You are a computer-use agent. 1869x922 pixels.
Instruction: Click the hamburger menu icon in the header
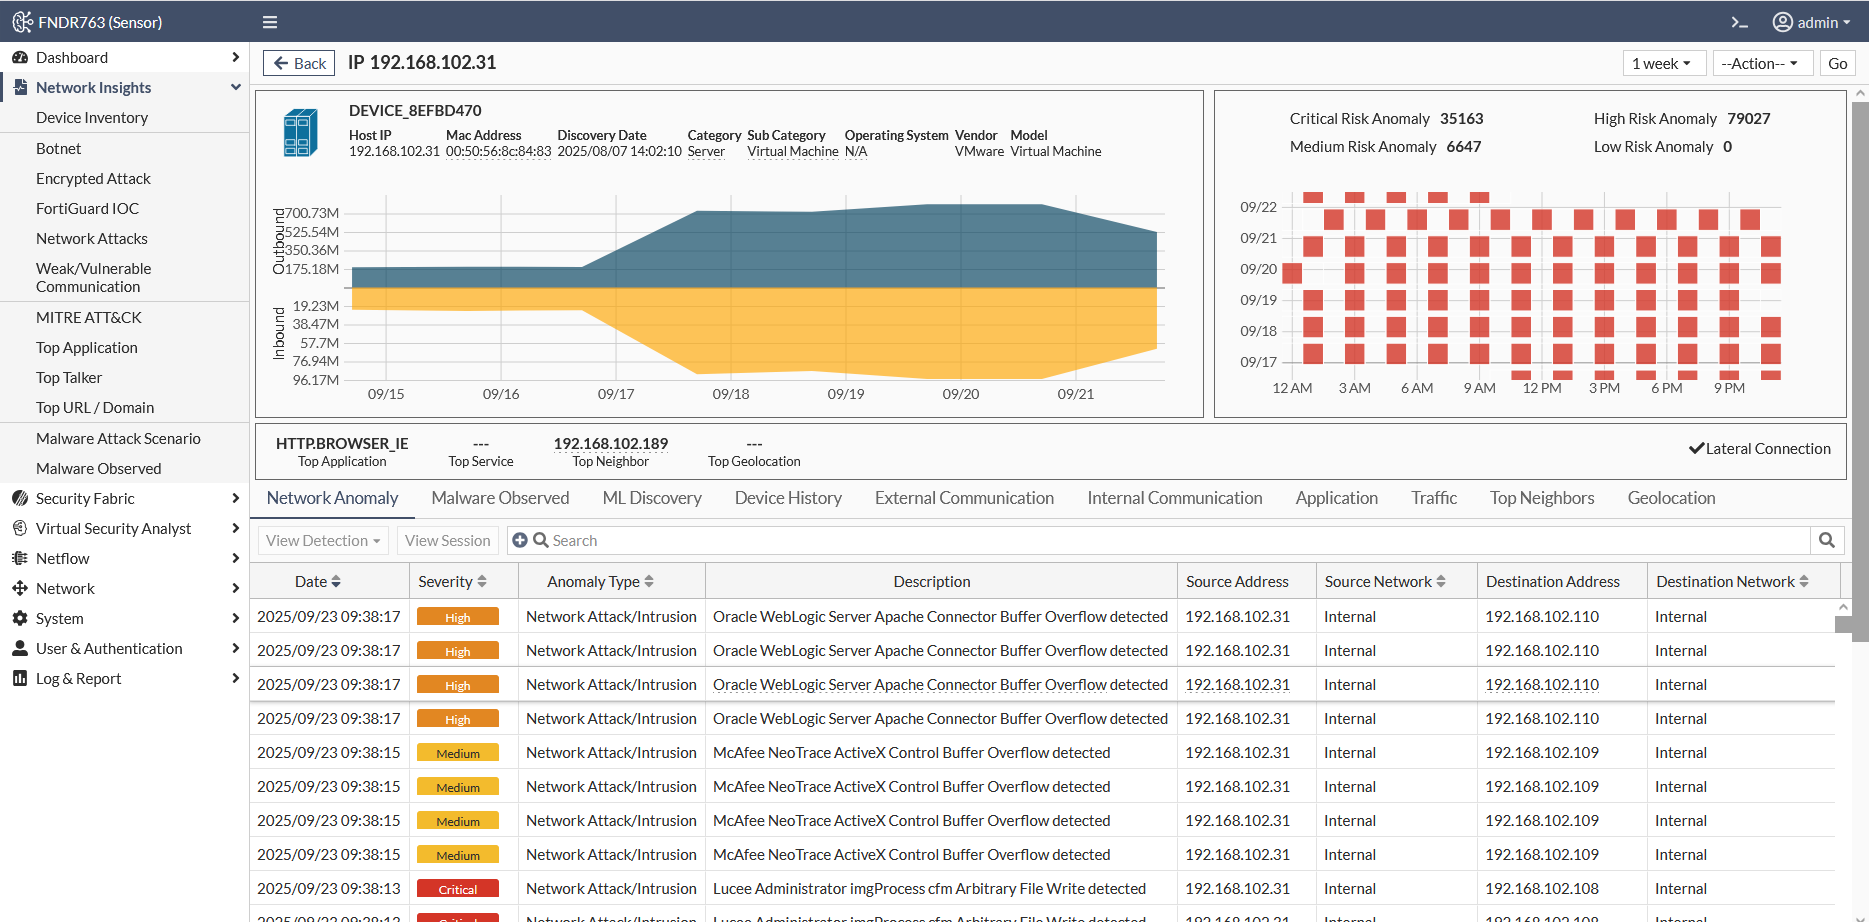pos(270,22)
